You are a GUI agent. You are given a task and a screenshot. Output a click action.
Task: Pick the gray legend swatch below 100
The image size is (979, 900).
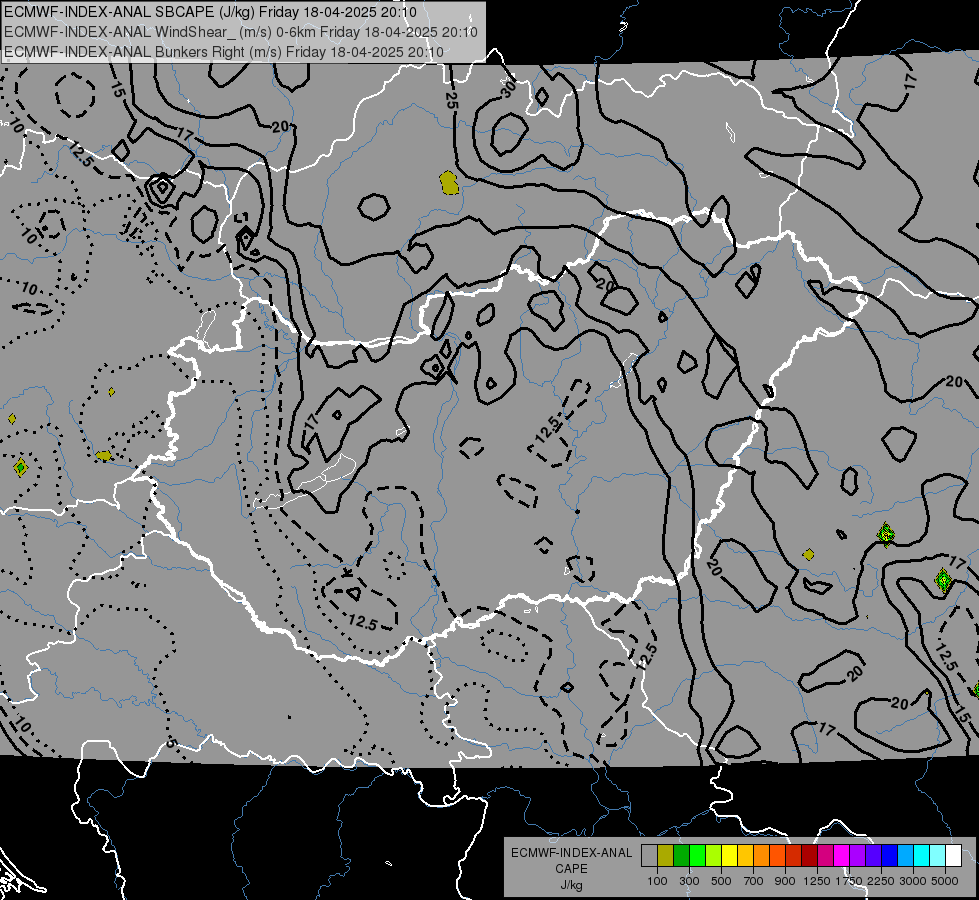pyautogui.click(x=650, y=856)
